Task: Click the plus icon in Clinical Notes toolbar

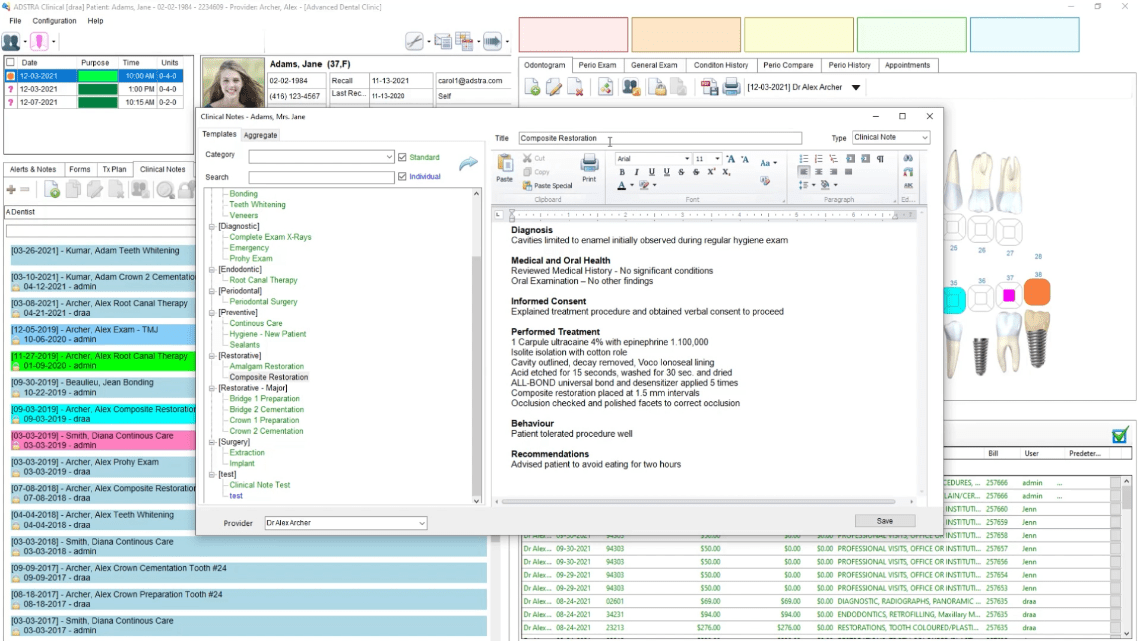Action: coord(11,190)
